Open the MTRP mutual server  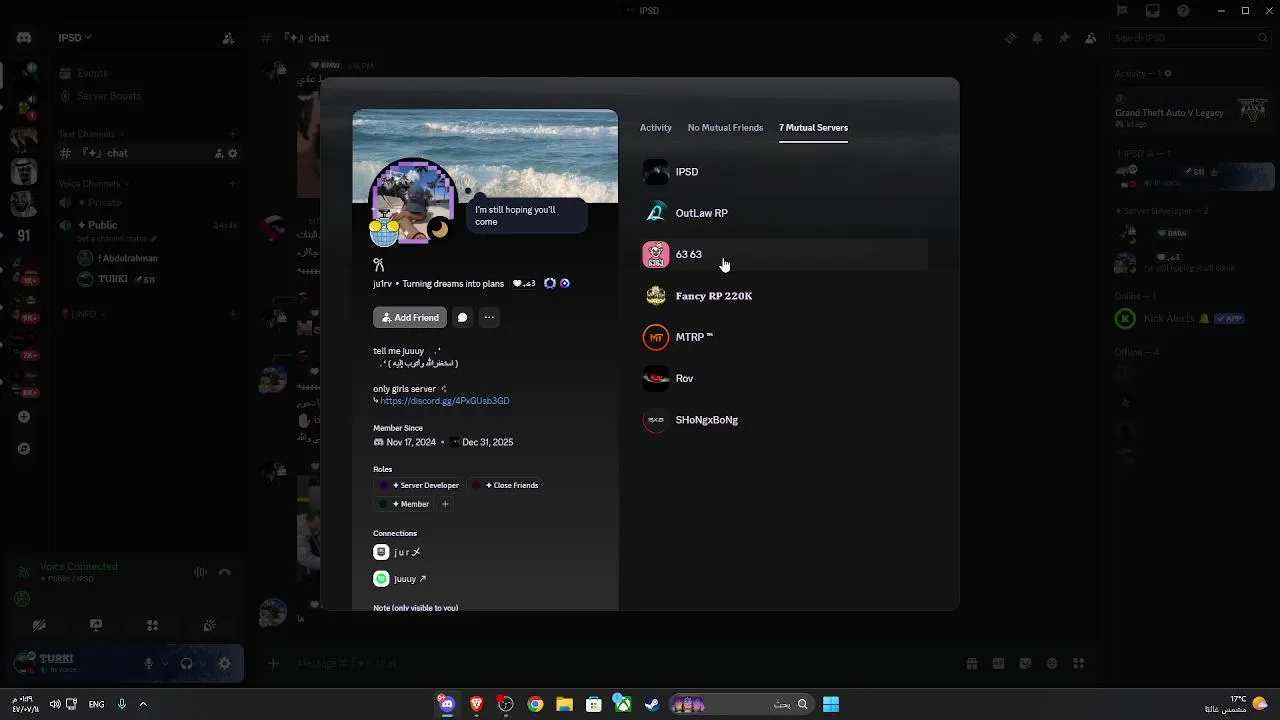click(784, 337)
